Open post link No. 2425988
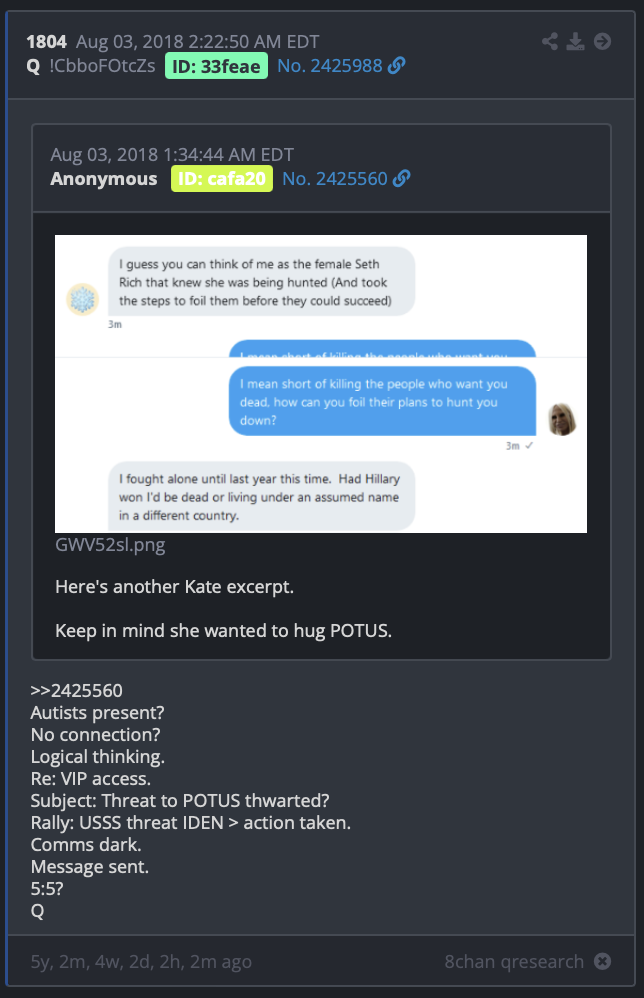 coord(330,66)
